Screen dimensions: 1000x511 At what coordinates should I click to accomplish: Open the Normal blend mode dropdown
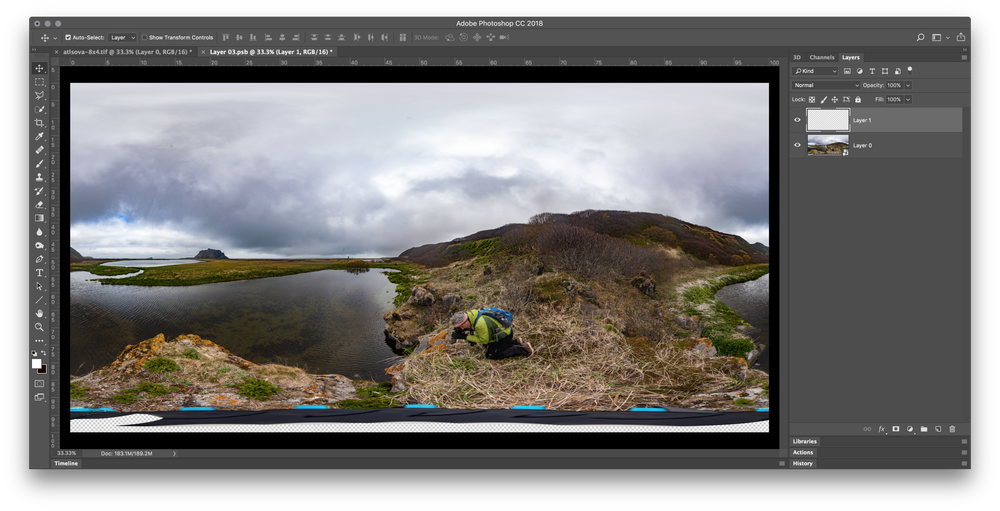click(x=826, y=85)
